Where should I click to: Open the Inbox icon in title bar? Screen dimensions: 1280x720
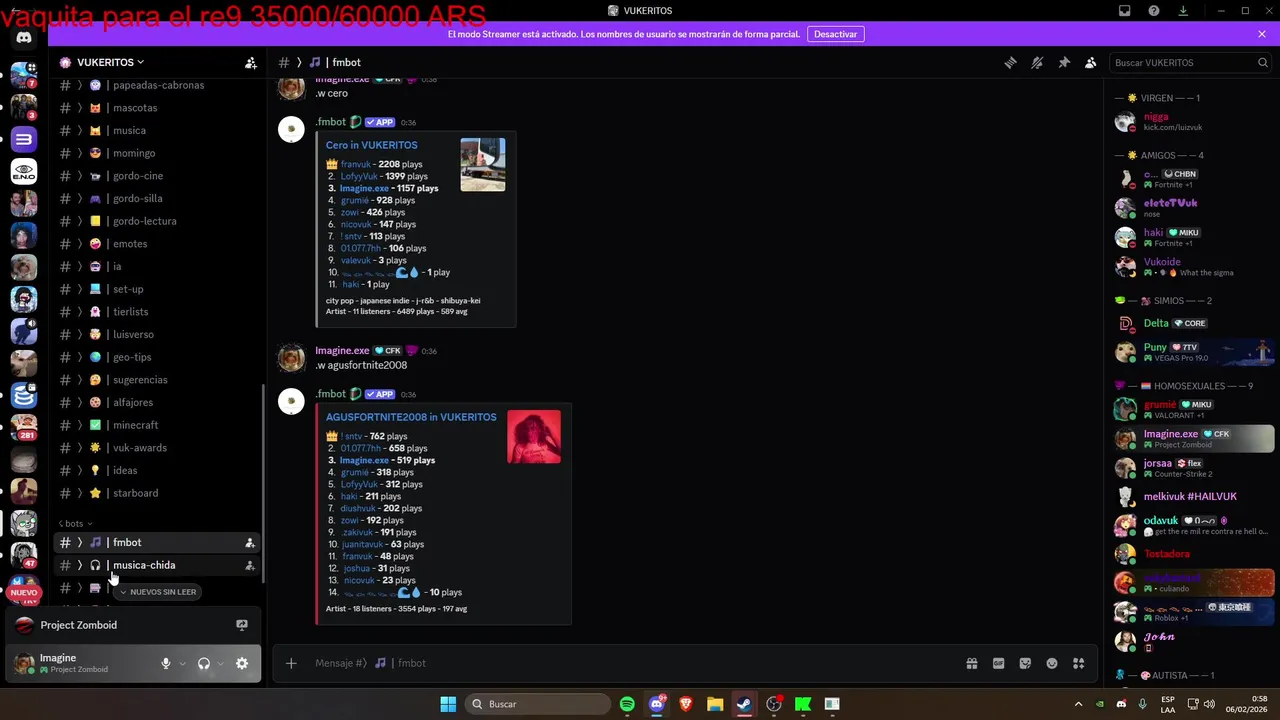1125,10
